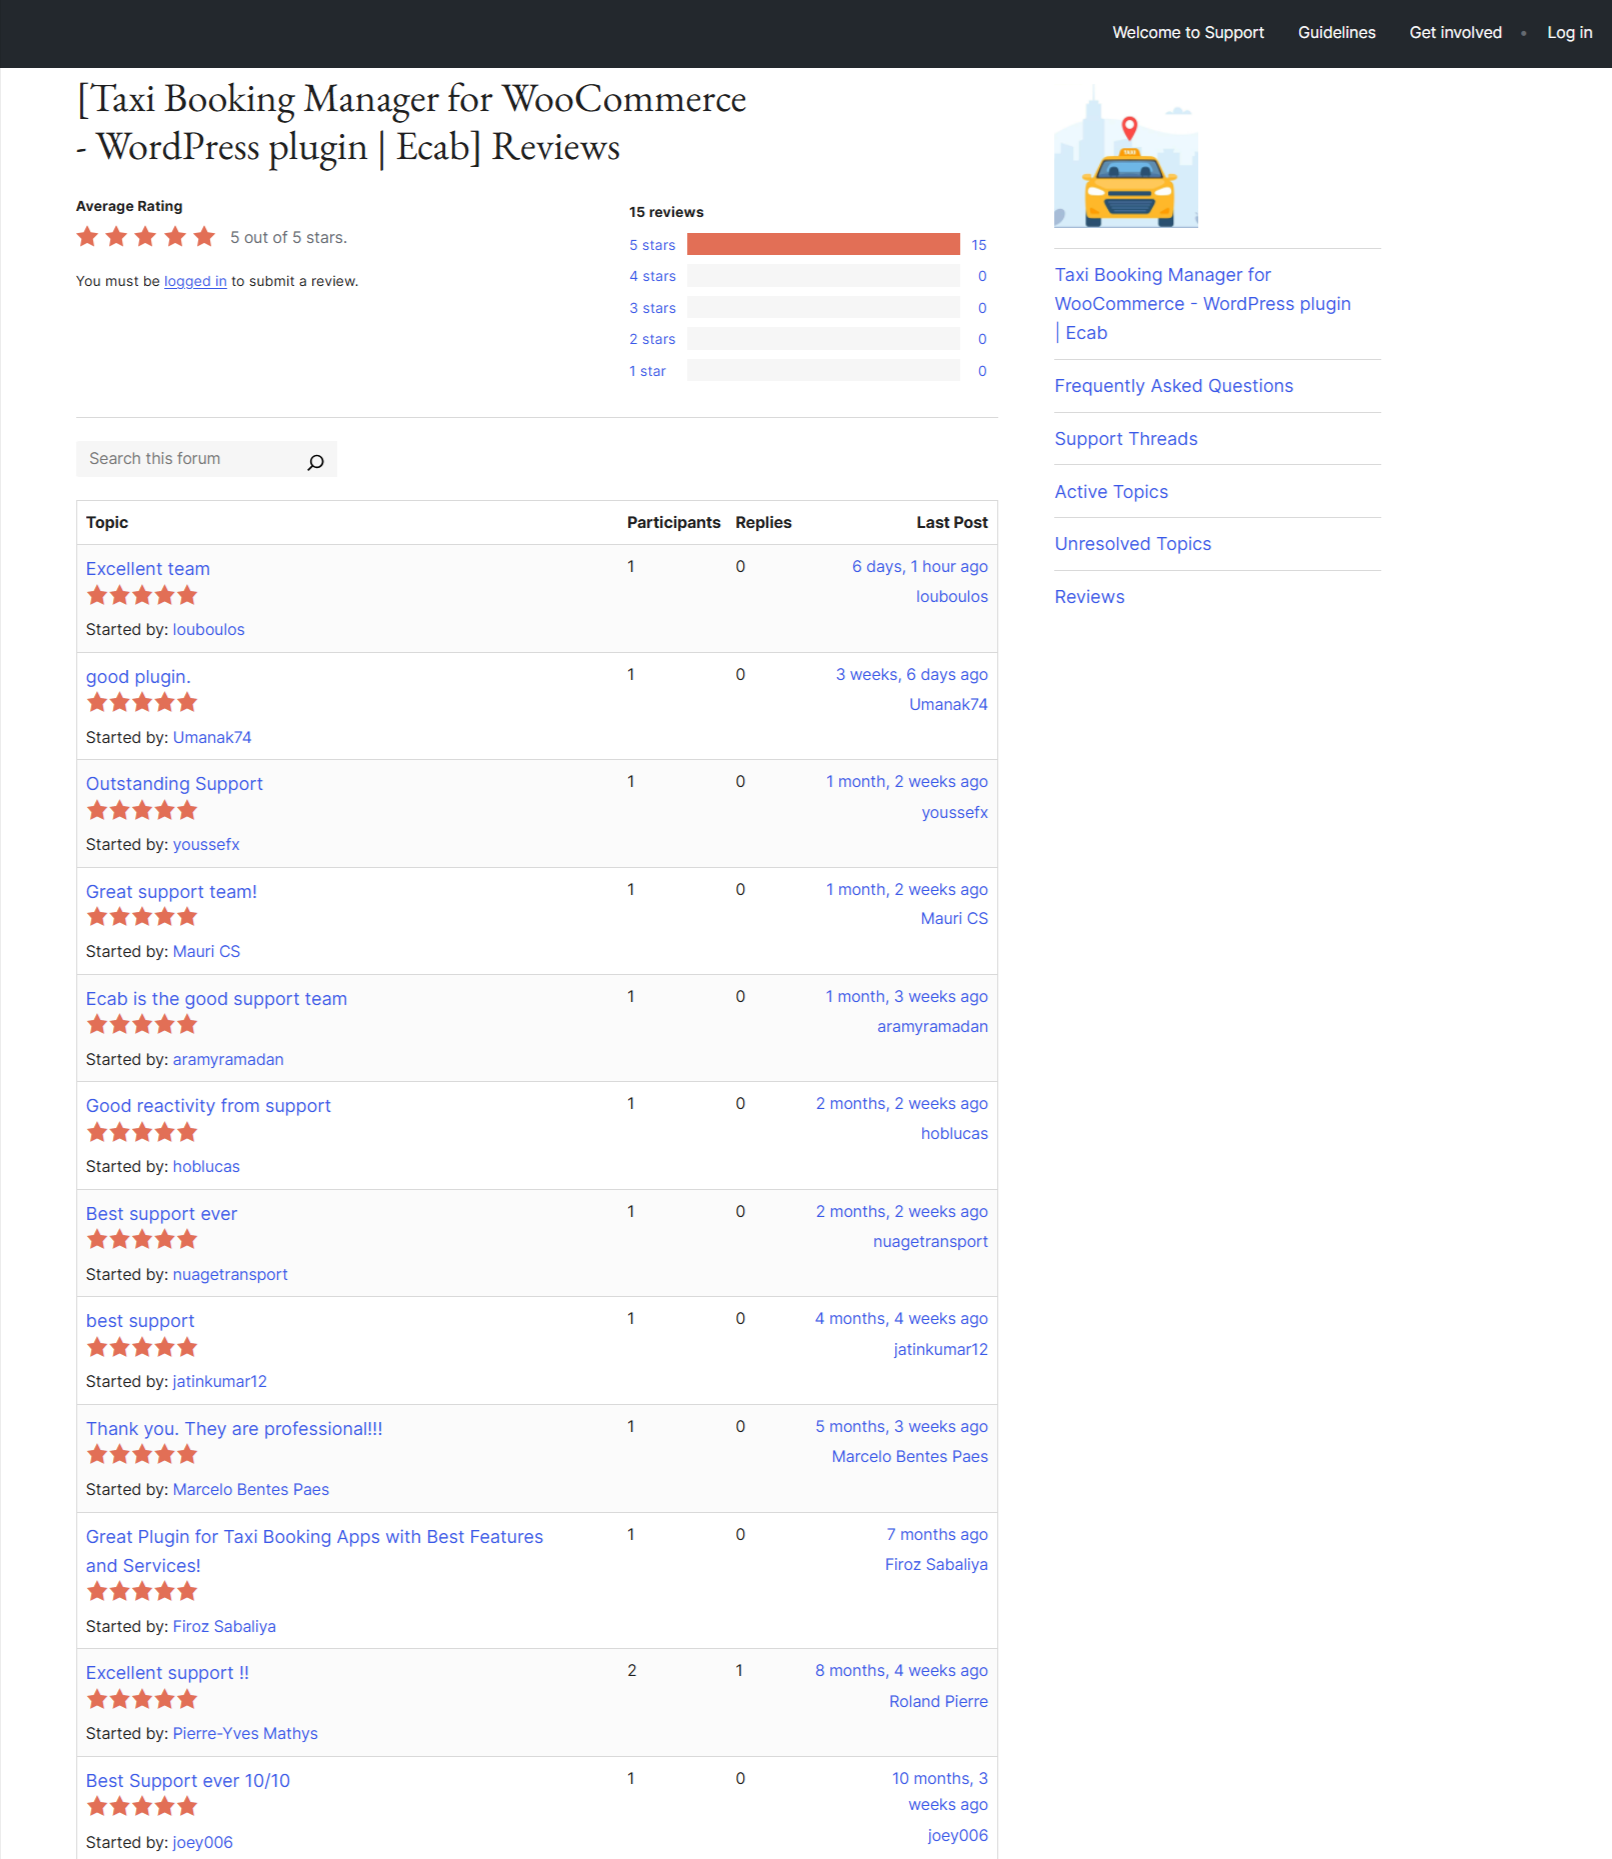This screenshot has width=1612, height=1859.
Task: Click the average rating stars
Action: [146, 237]
